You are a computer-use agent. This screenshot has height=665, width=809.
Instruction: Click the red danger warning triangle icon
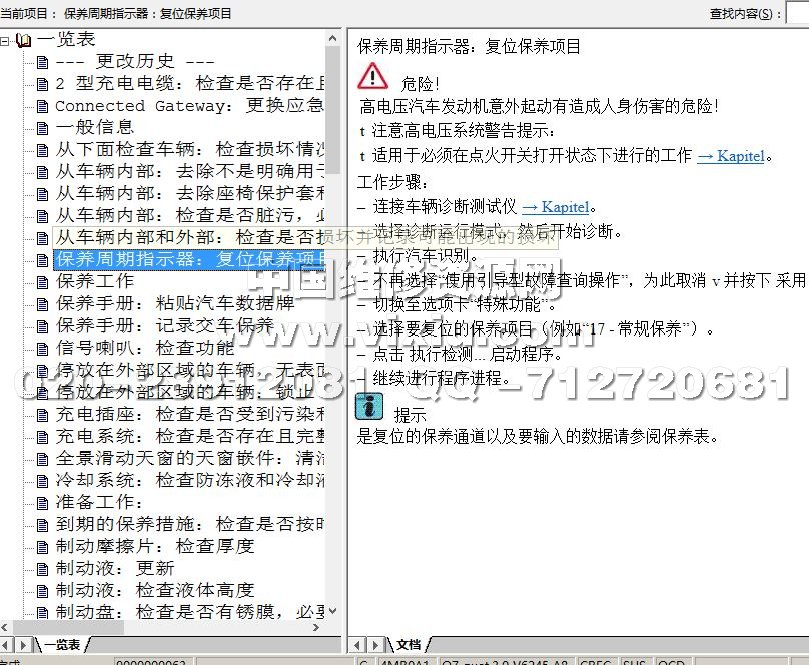pos(372,76)
